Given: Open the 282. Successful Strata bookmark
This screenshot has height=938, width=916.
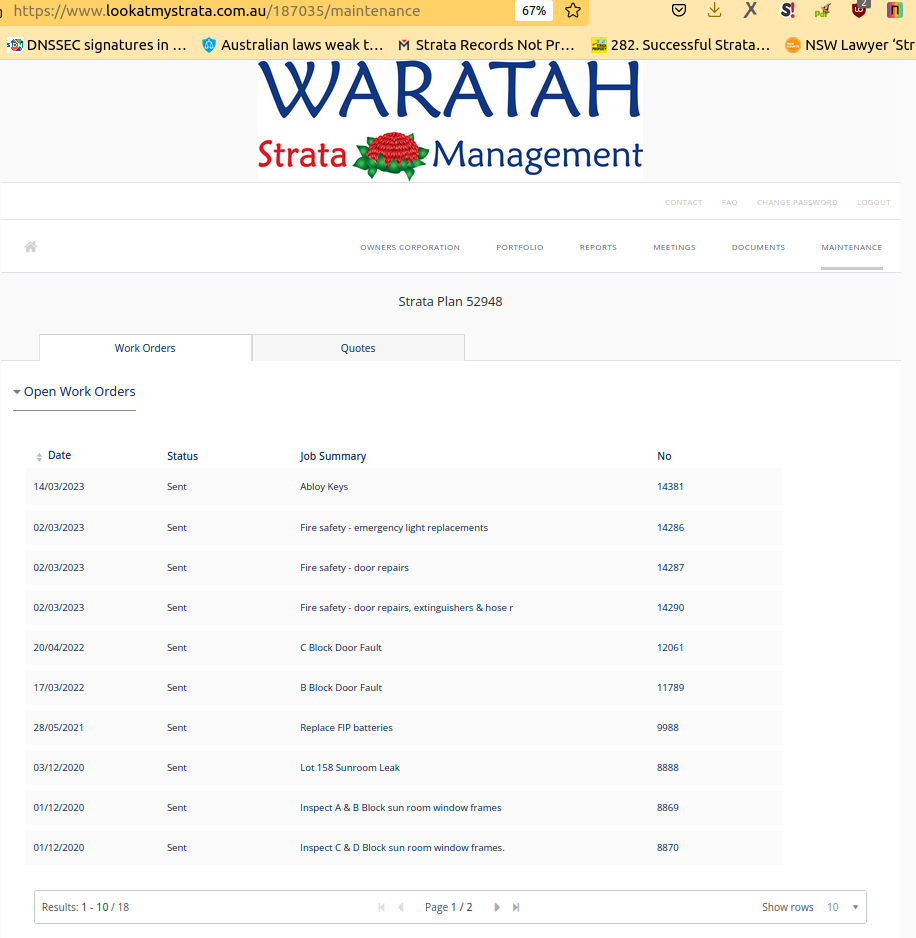Looking at the screenshot, I should click(680, 45).
